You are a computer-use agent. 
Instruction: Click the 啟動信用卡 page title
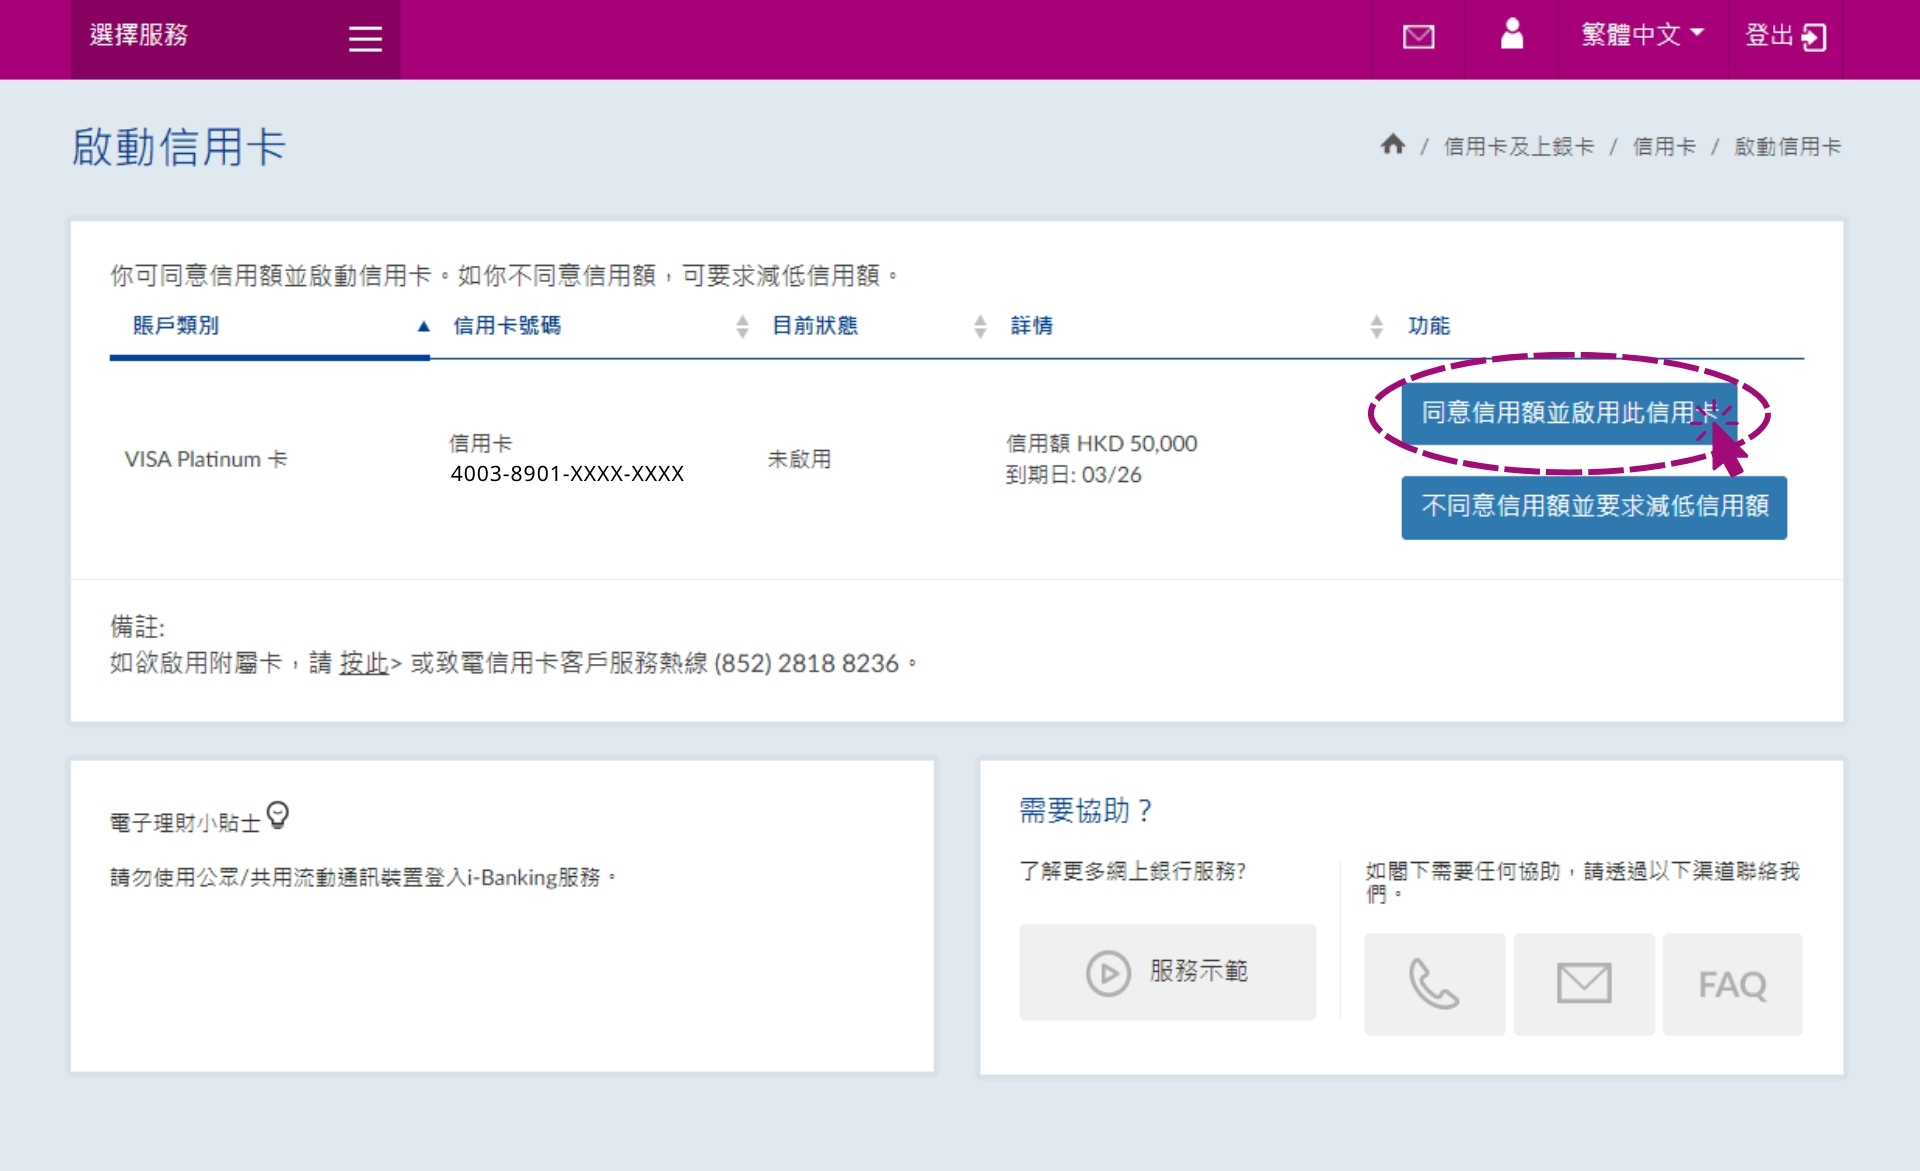click(179, 147)
